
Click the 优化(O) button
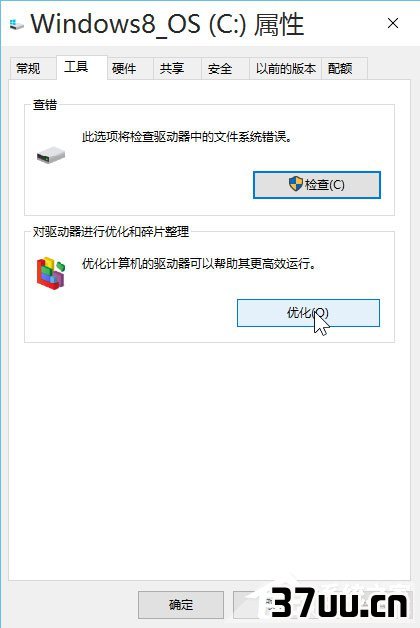tap(308, 313)
